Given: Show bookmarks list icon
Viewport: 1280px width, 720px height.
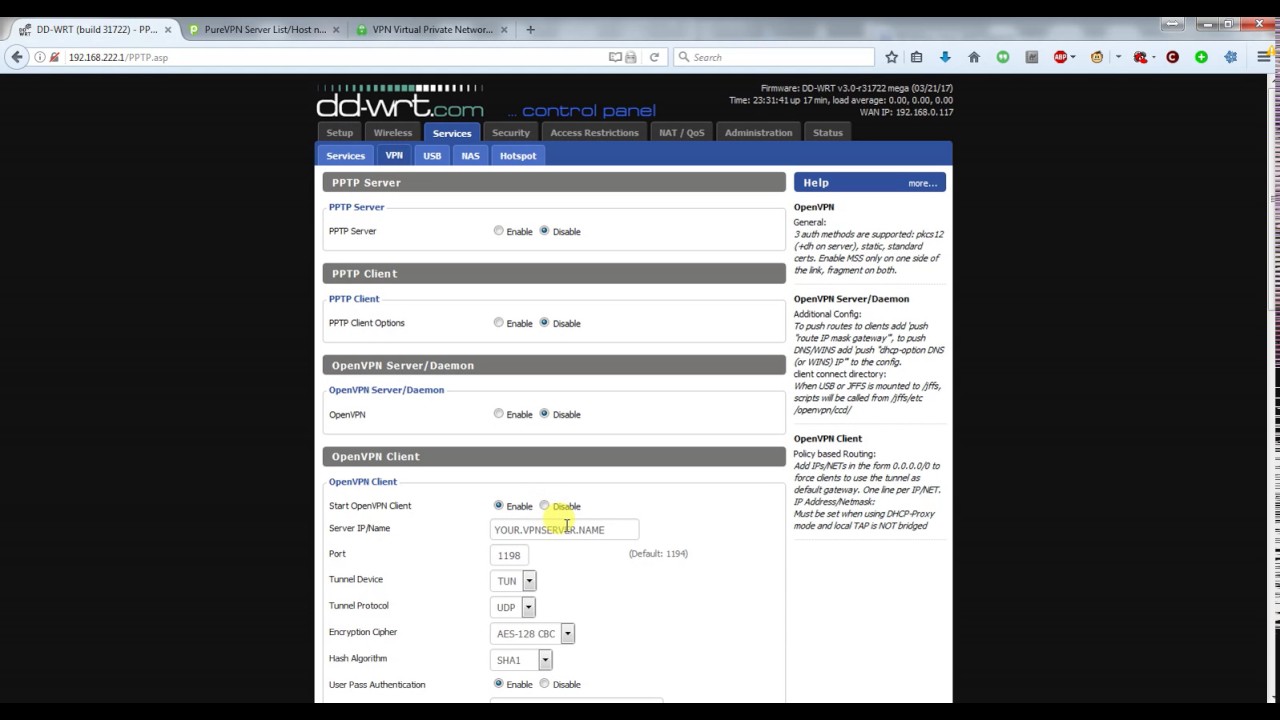Looking at the screenshot, I should click(x=916, y=57).
